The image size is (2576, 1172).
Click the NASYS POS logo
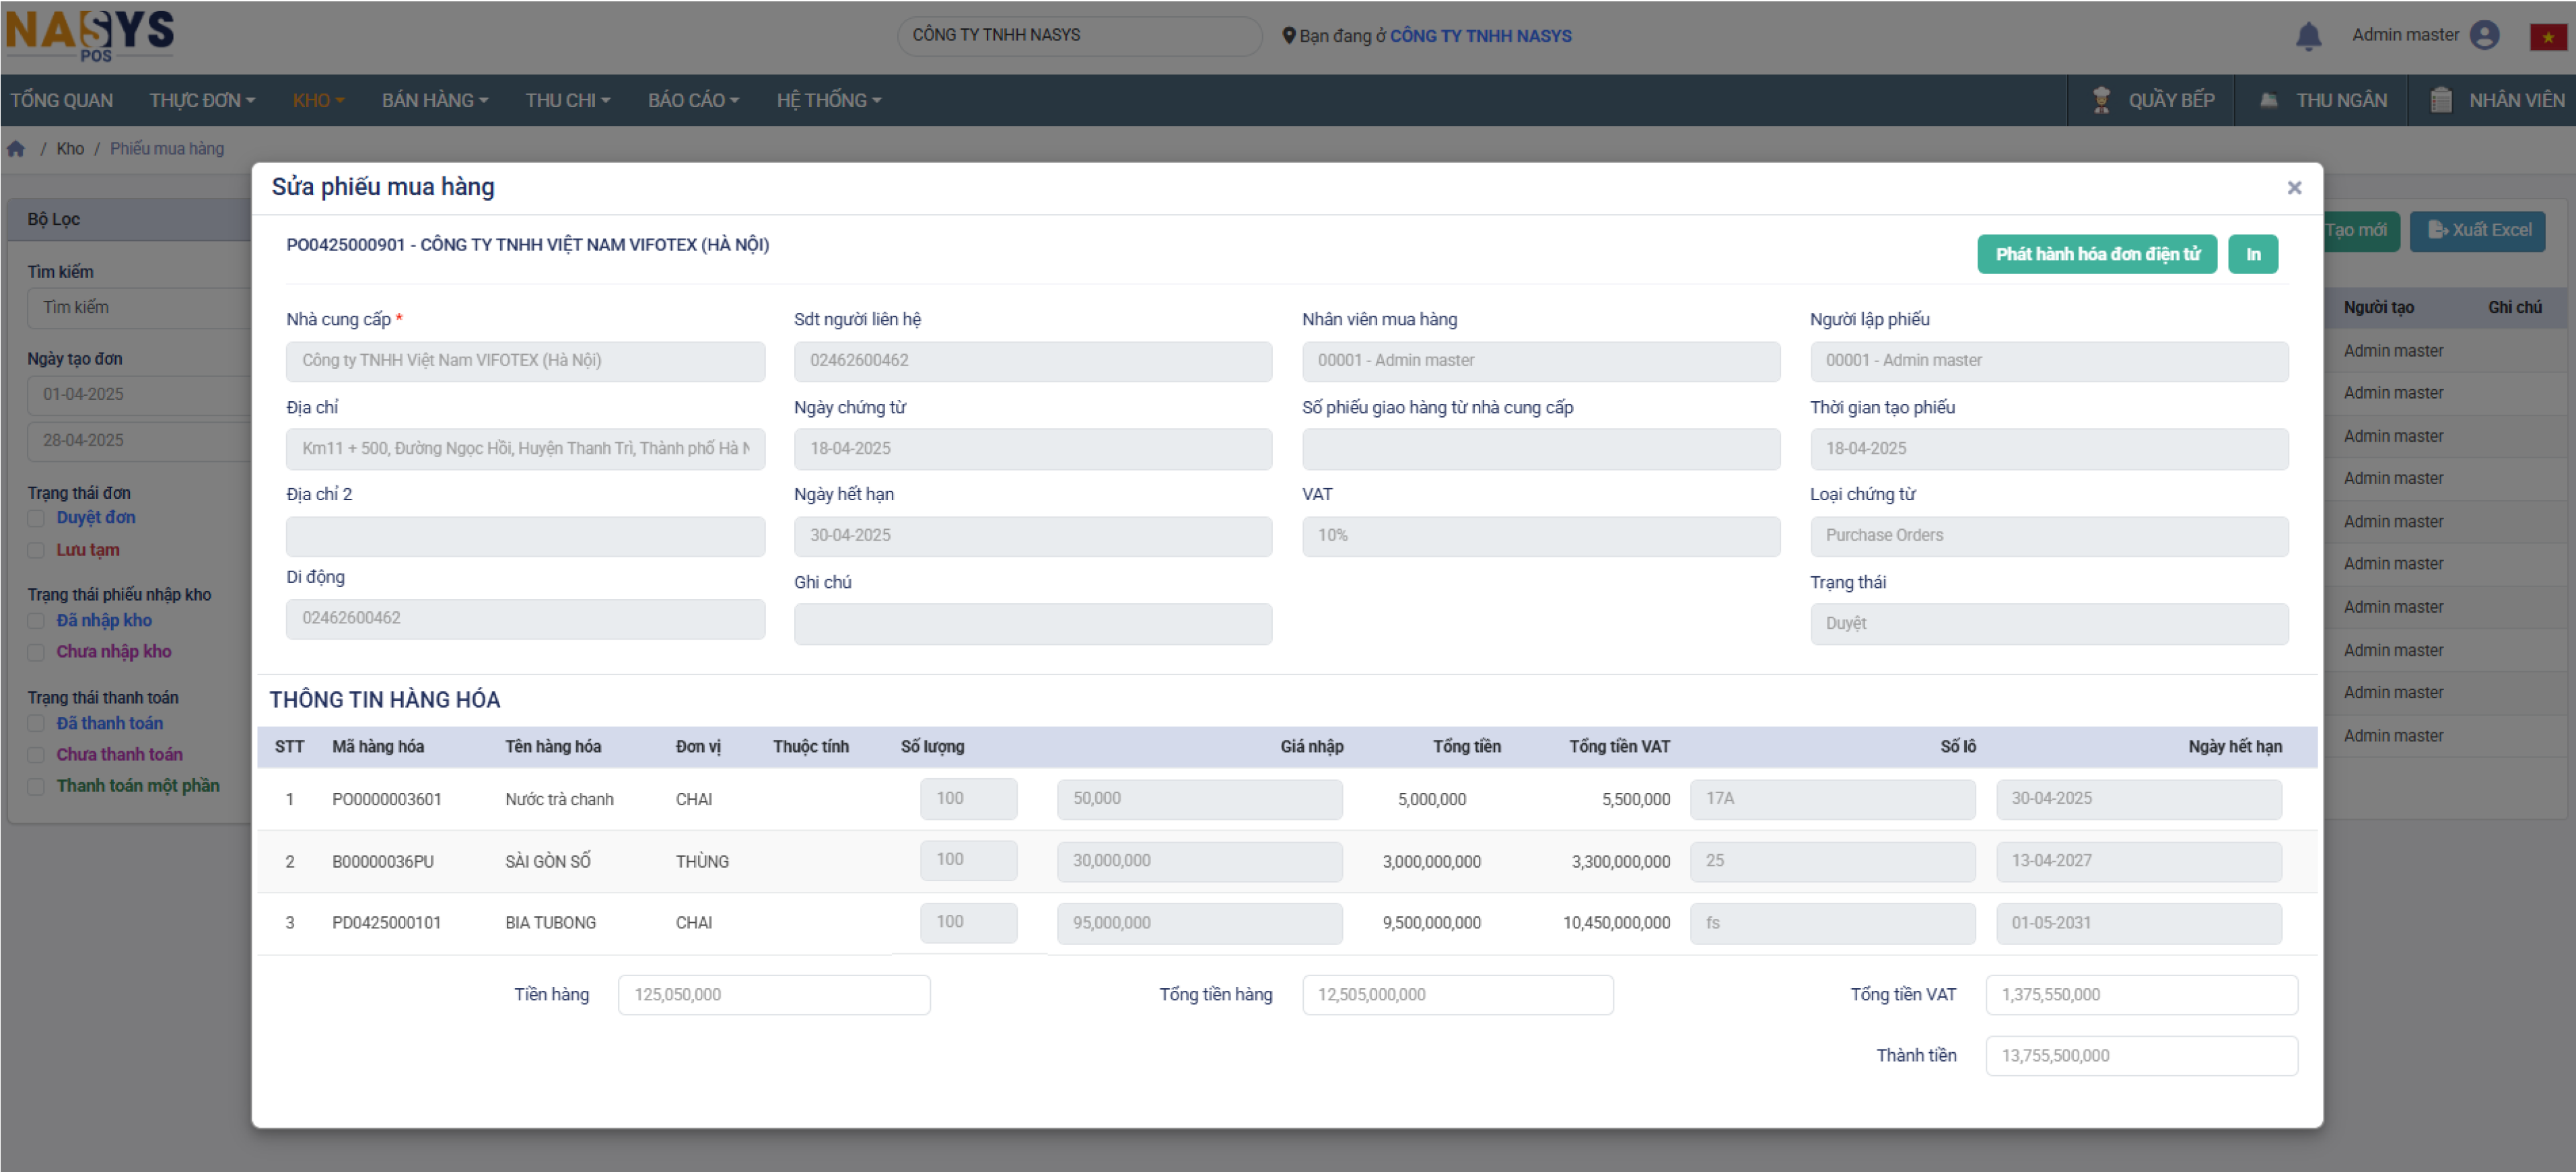pos(90,36)
